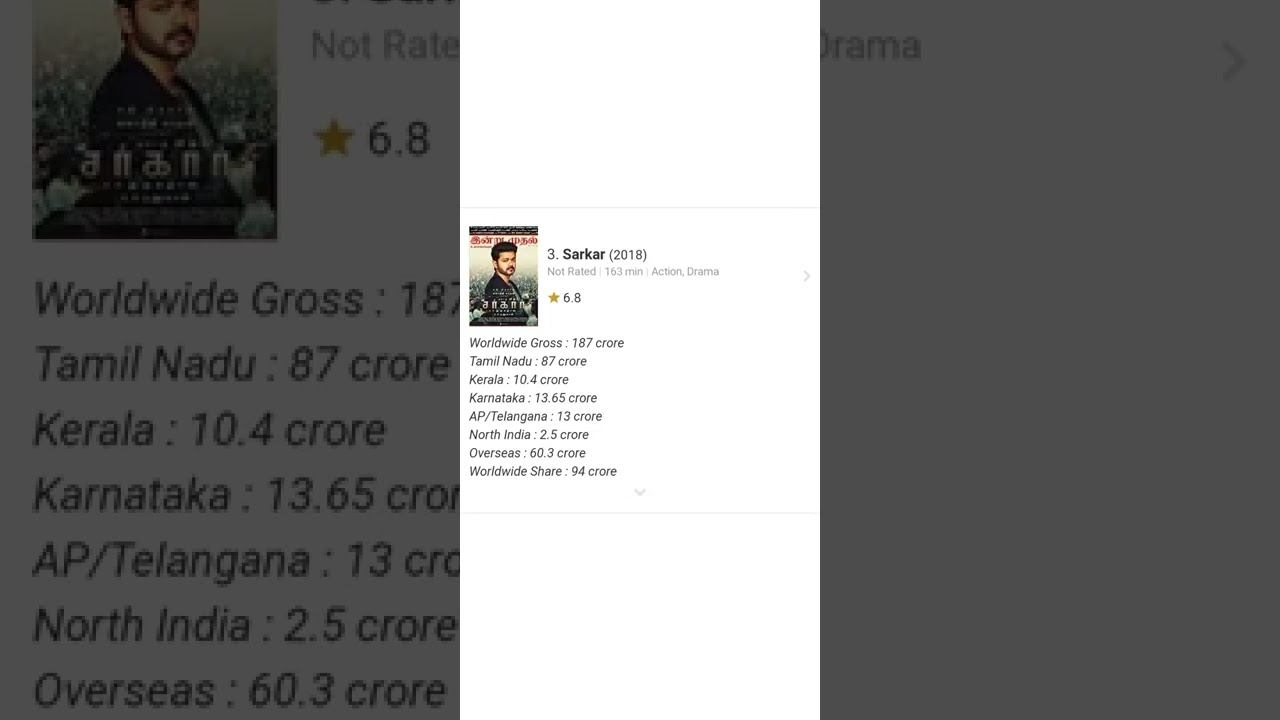This screenshot has height=720, width=1280.
Task: Select the Worldwide Gross : 187 crore line
Action: (x=546, y=343)
